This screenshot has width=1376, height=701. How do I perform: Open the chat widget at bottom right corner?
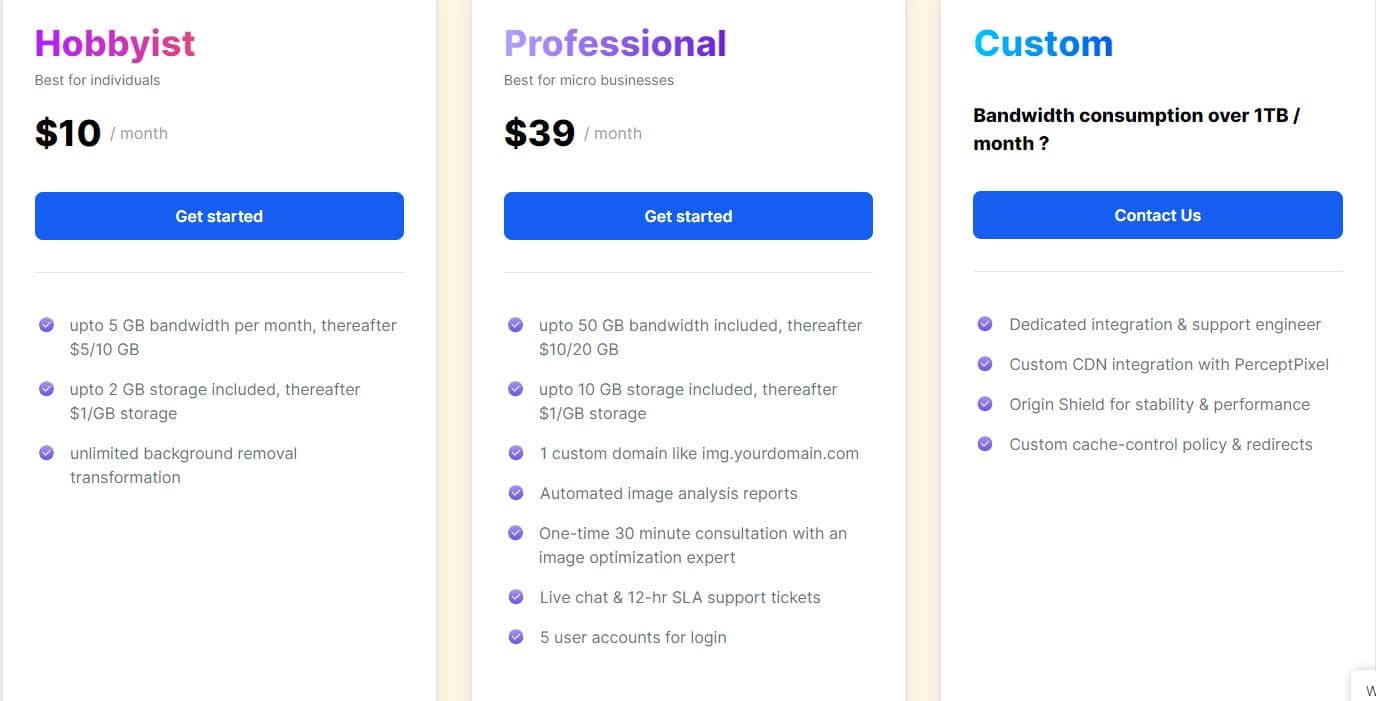tap(1367, 688)
